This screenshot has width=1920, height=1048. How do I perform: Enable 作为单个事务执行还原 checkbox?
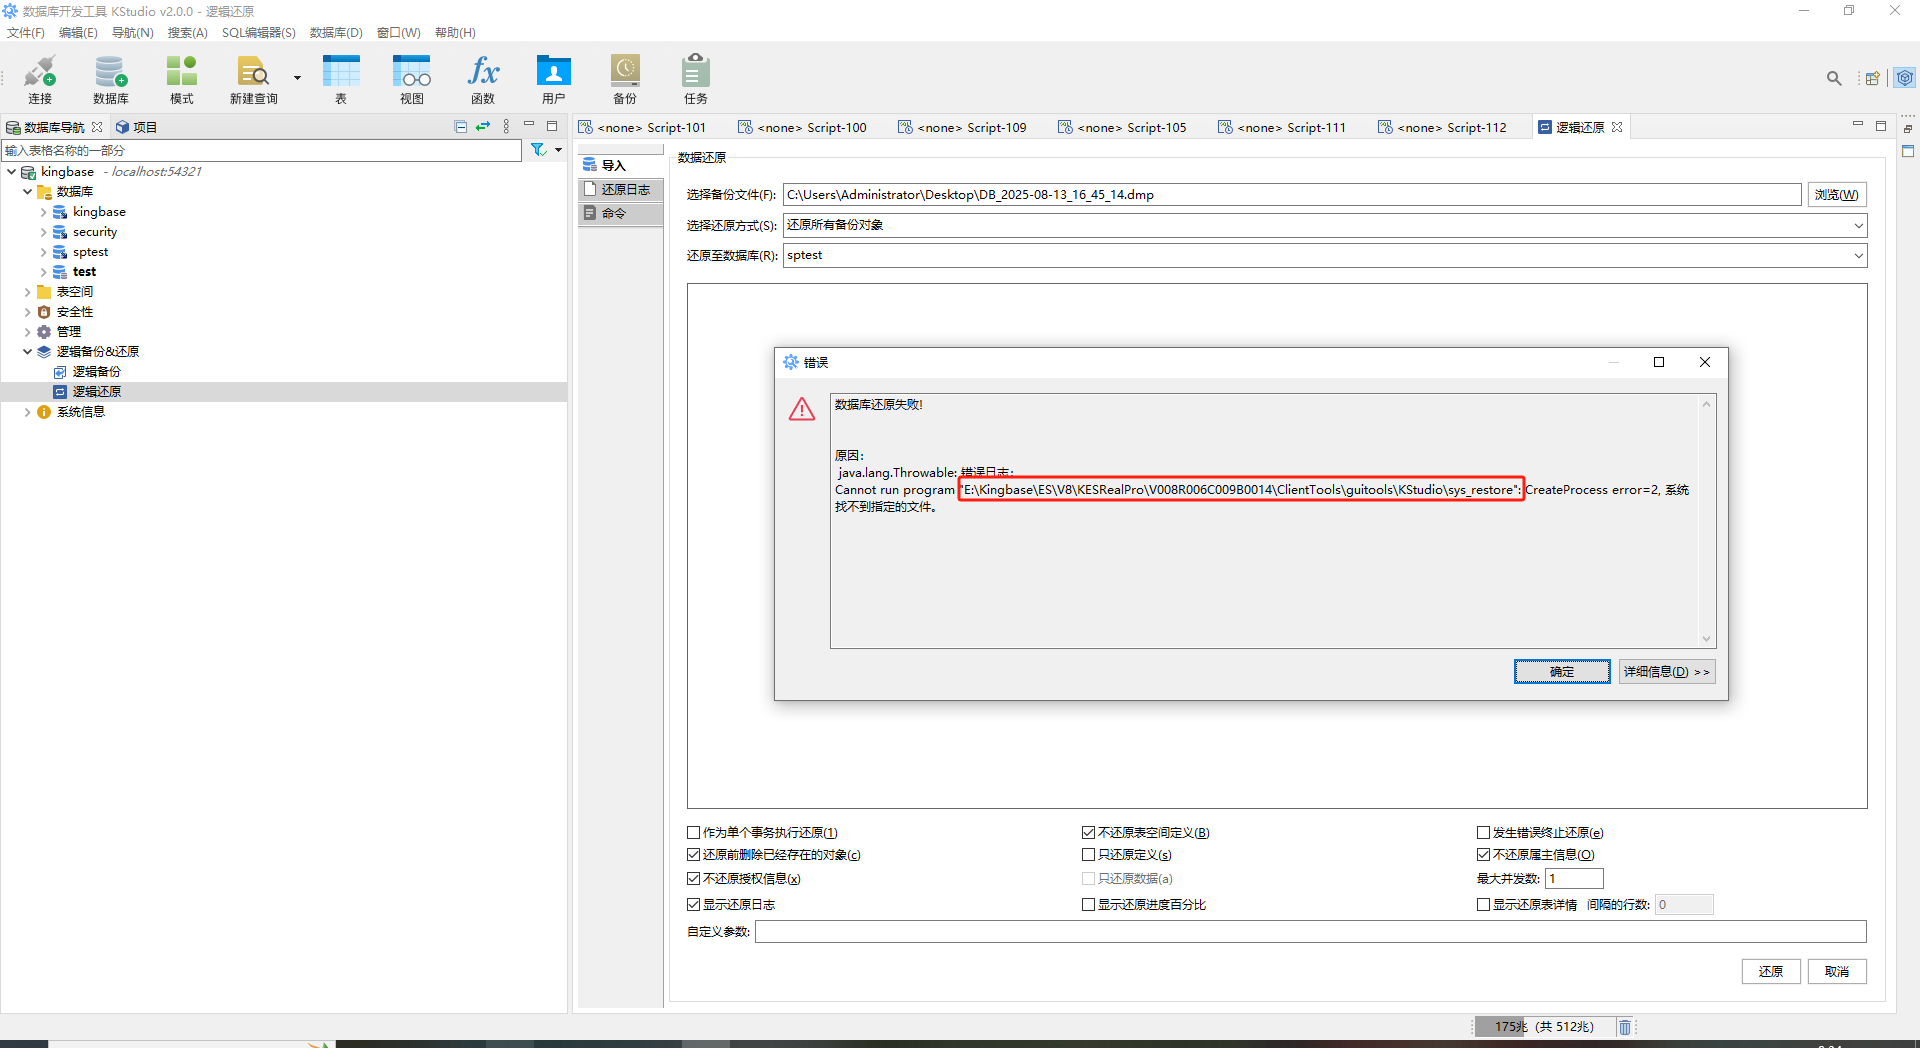tap(694, 833)
